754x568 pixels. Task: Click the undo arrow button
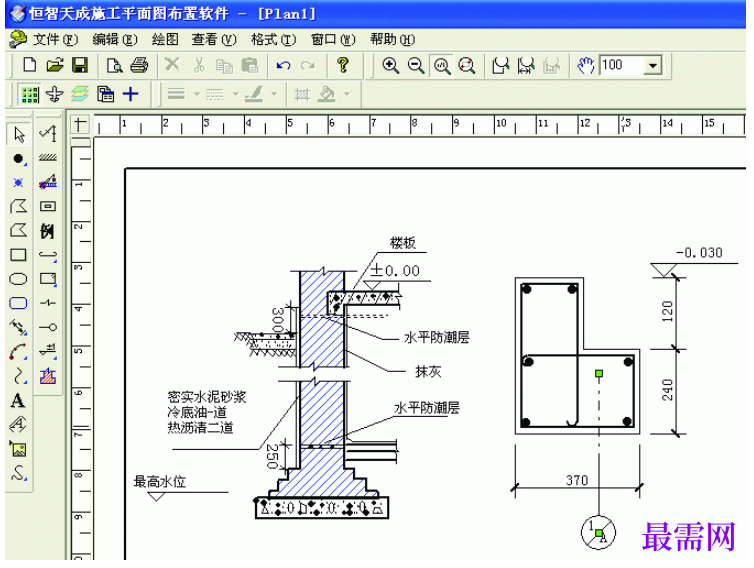tap(283, 65)
